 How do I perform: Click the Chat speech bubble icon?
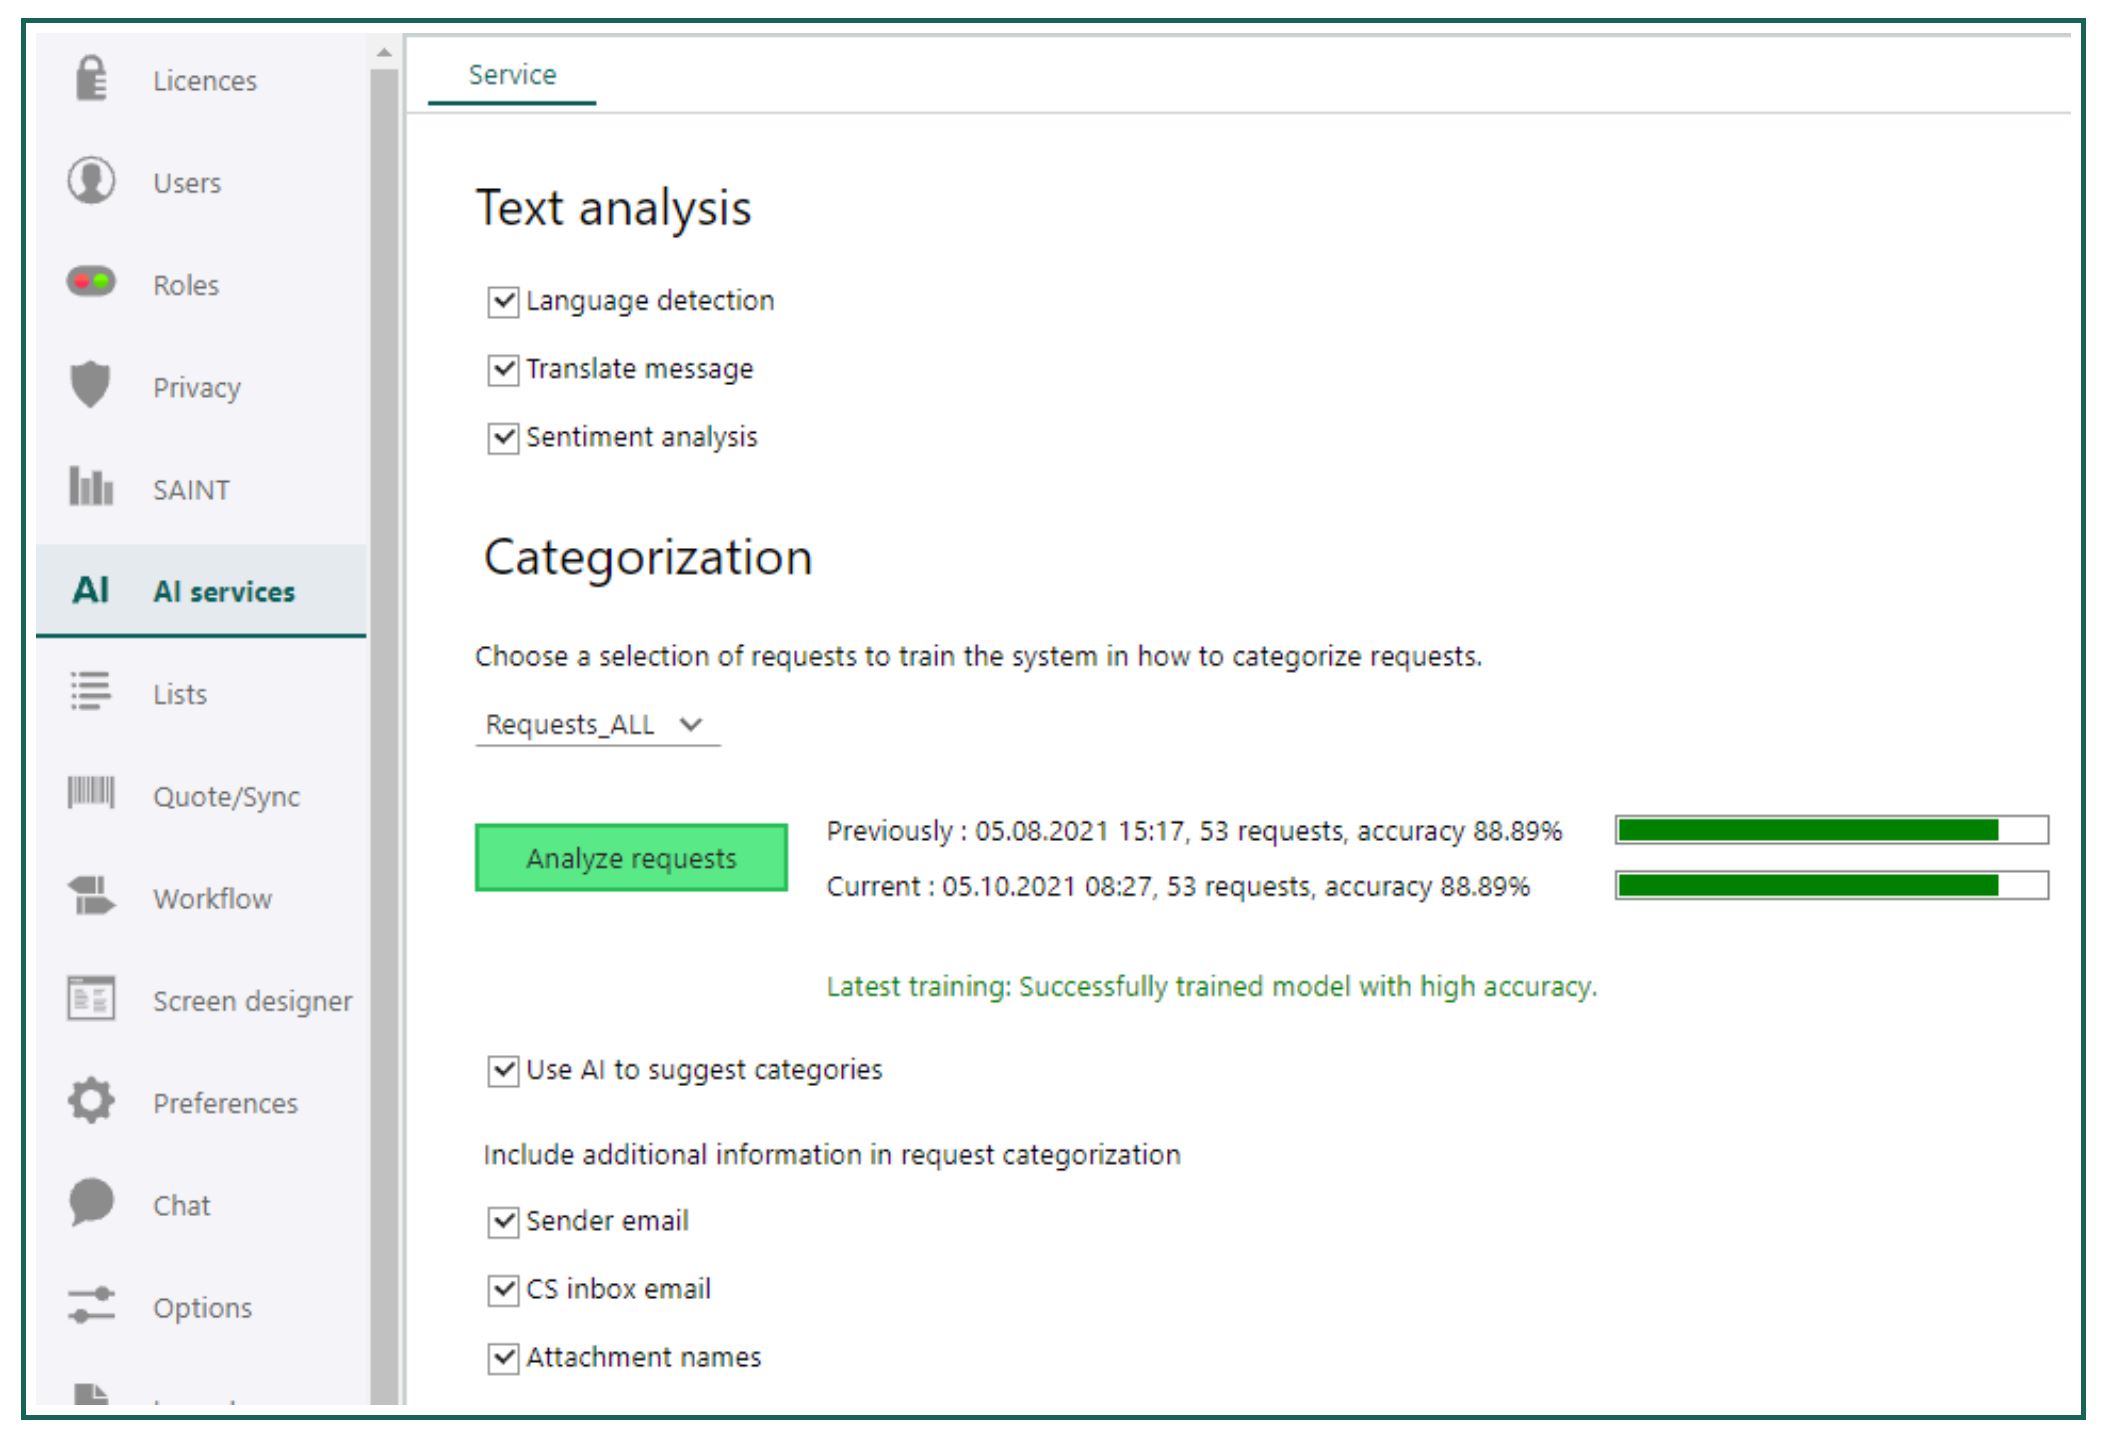pyautogui.click(x=91, y=1203)
